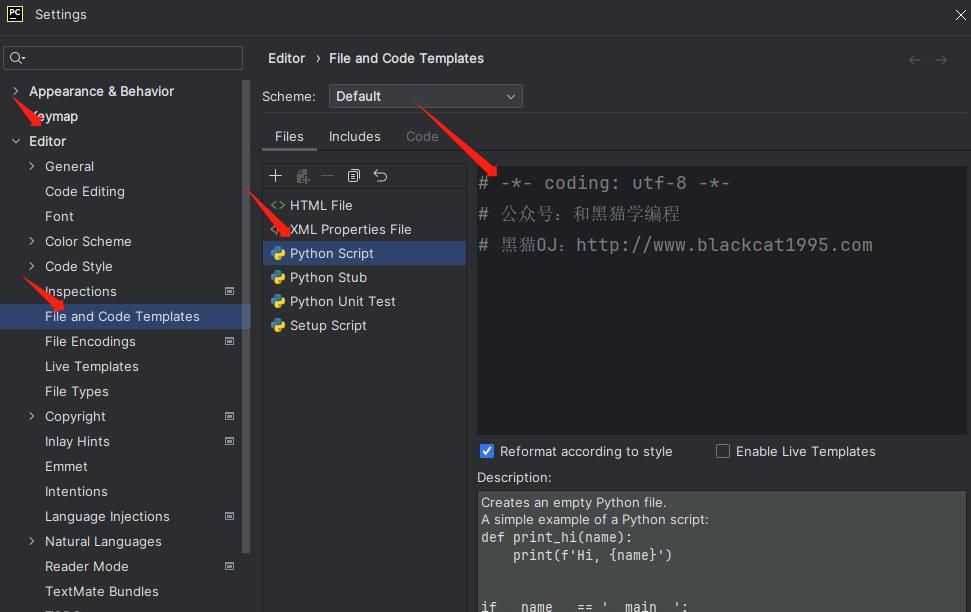Open File Encodings settings page

pos(90,341)
